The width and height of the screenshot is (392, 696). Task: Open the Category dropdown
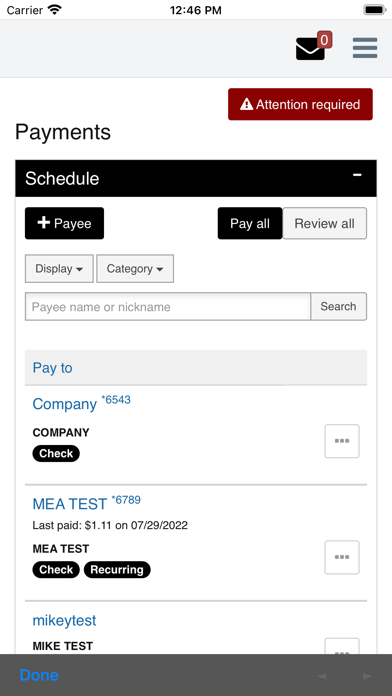(x=135, y=269)
